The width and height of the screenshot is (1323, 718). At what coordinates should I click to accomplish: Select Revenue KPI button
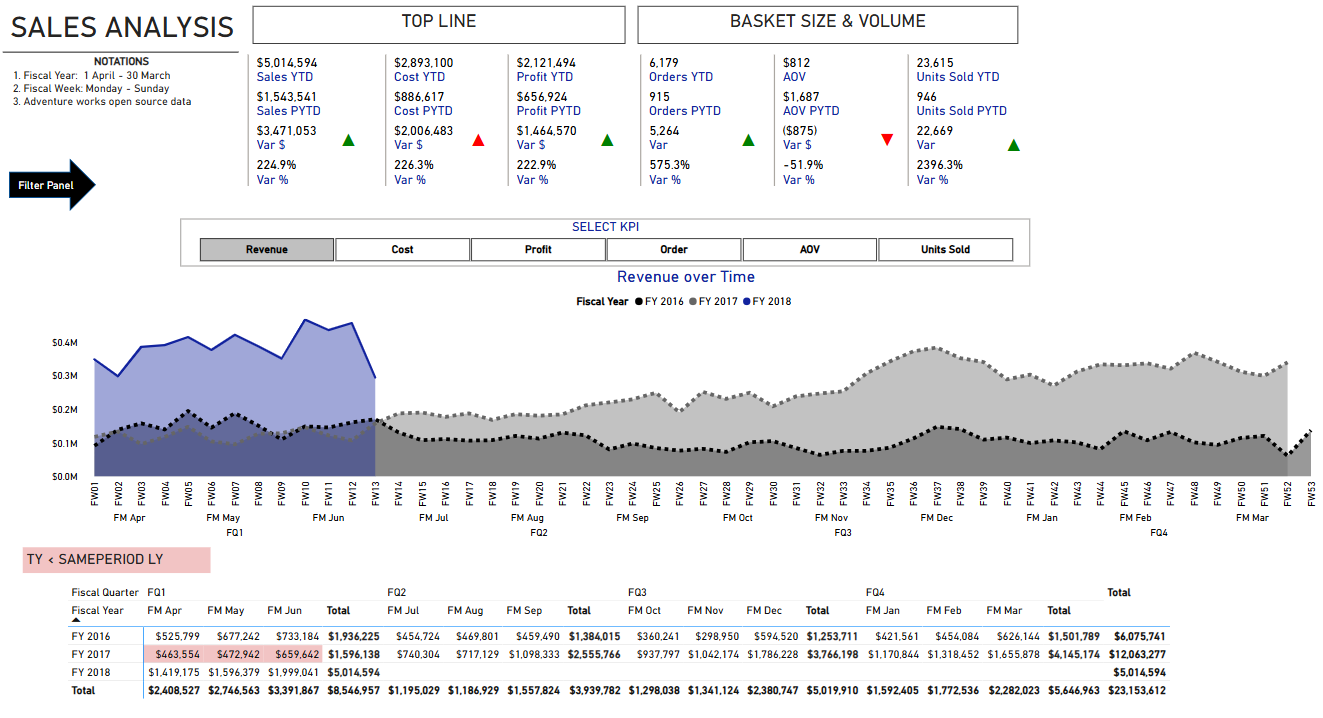267,249
